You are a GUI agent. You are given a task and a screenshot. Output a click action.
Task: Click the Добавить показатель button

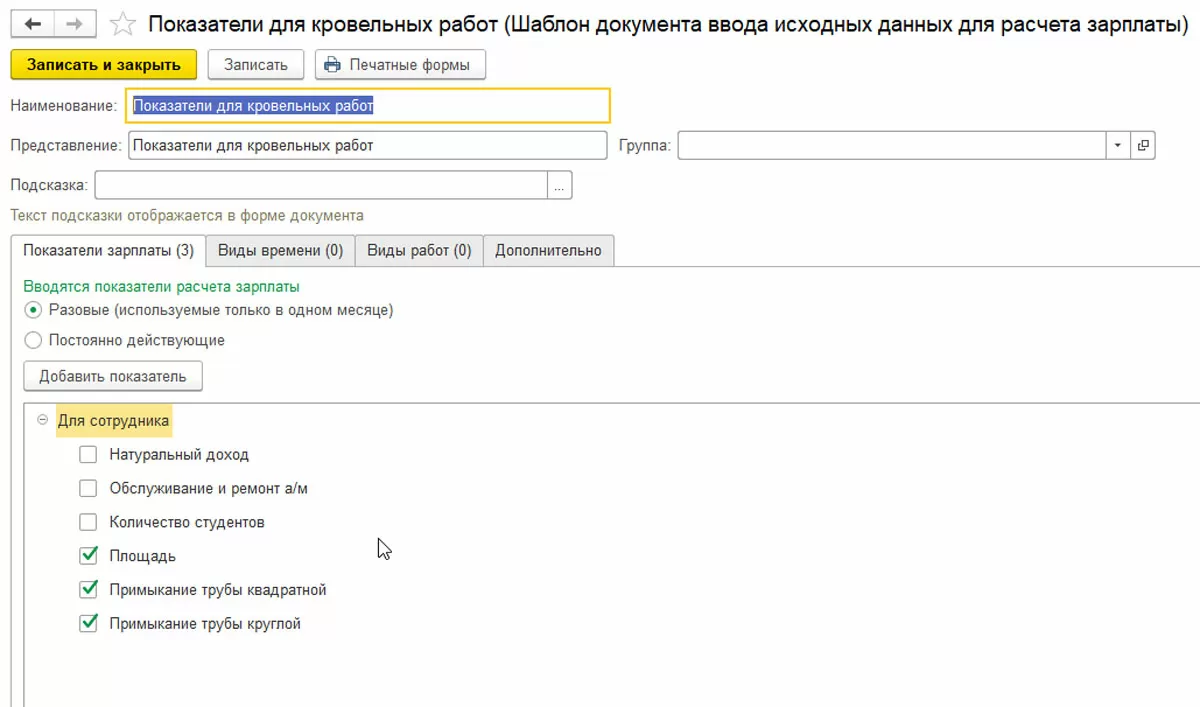[x=113, y=377]
